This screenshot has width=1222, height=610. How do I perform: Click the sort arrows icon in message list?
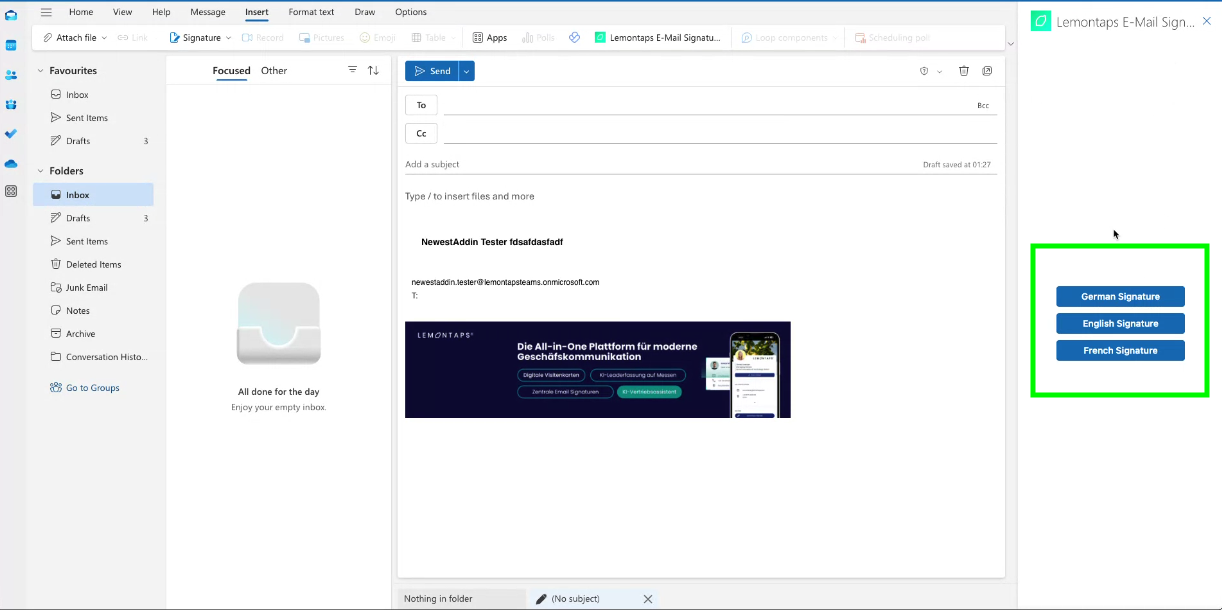[373, 70]
